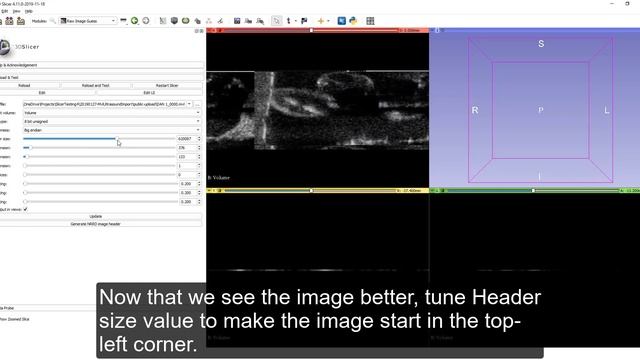The image size is (640, 360).
Task: Click the Restart Slicer button
Action: 167,85
